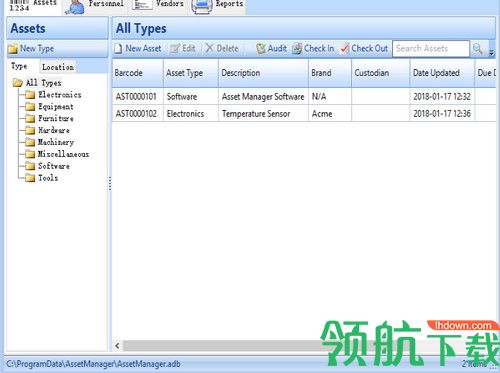Select the All Types tree node label
500x373 pixels.
tap(44, 83)
